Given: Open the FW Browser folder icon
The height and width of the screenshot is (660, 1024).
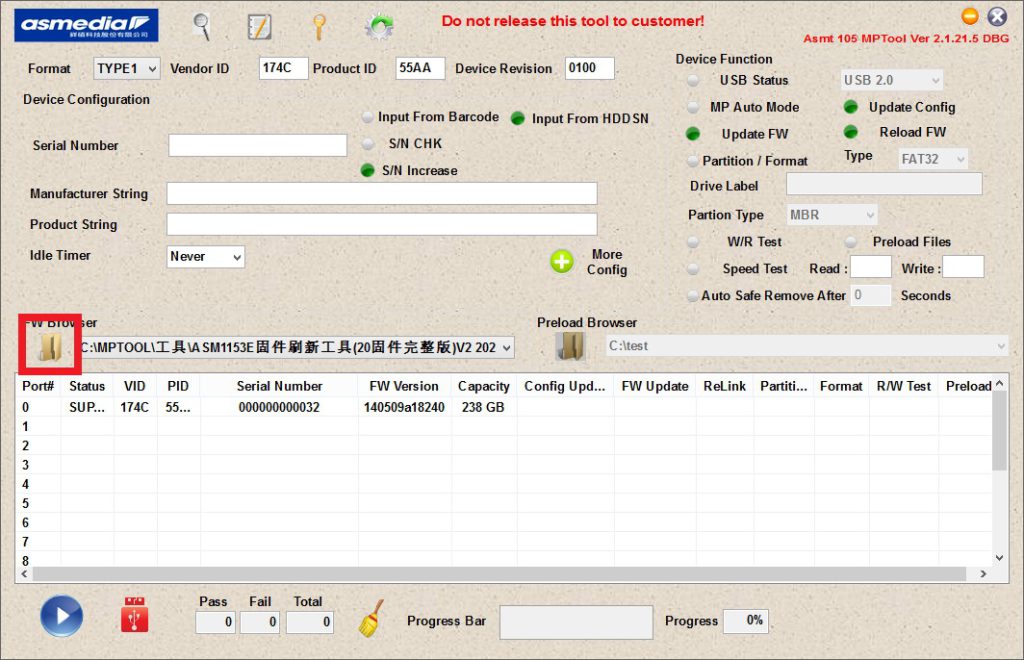Looking at the screenshot, I should (49, 347).
